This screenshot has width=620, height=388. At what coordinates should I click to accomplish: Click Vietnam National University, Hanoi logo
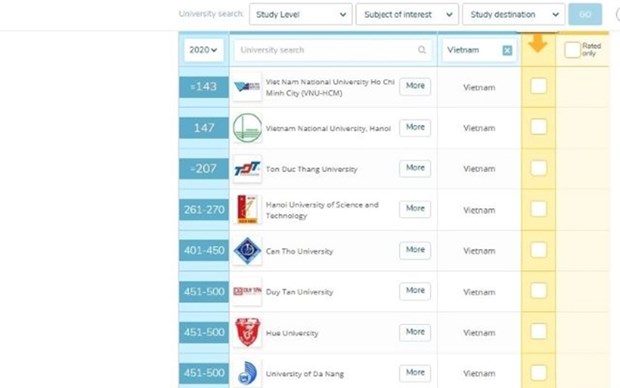tap(247, 128)
